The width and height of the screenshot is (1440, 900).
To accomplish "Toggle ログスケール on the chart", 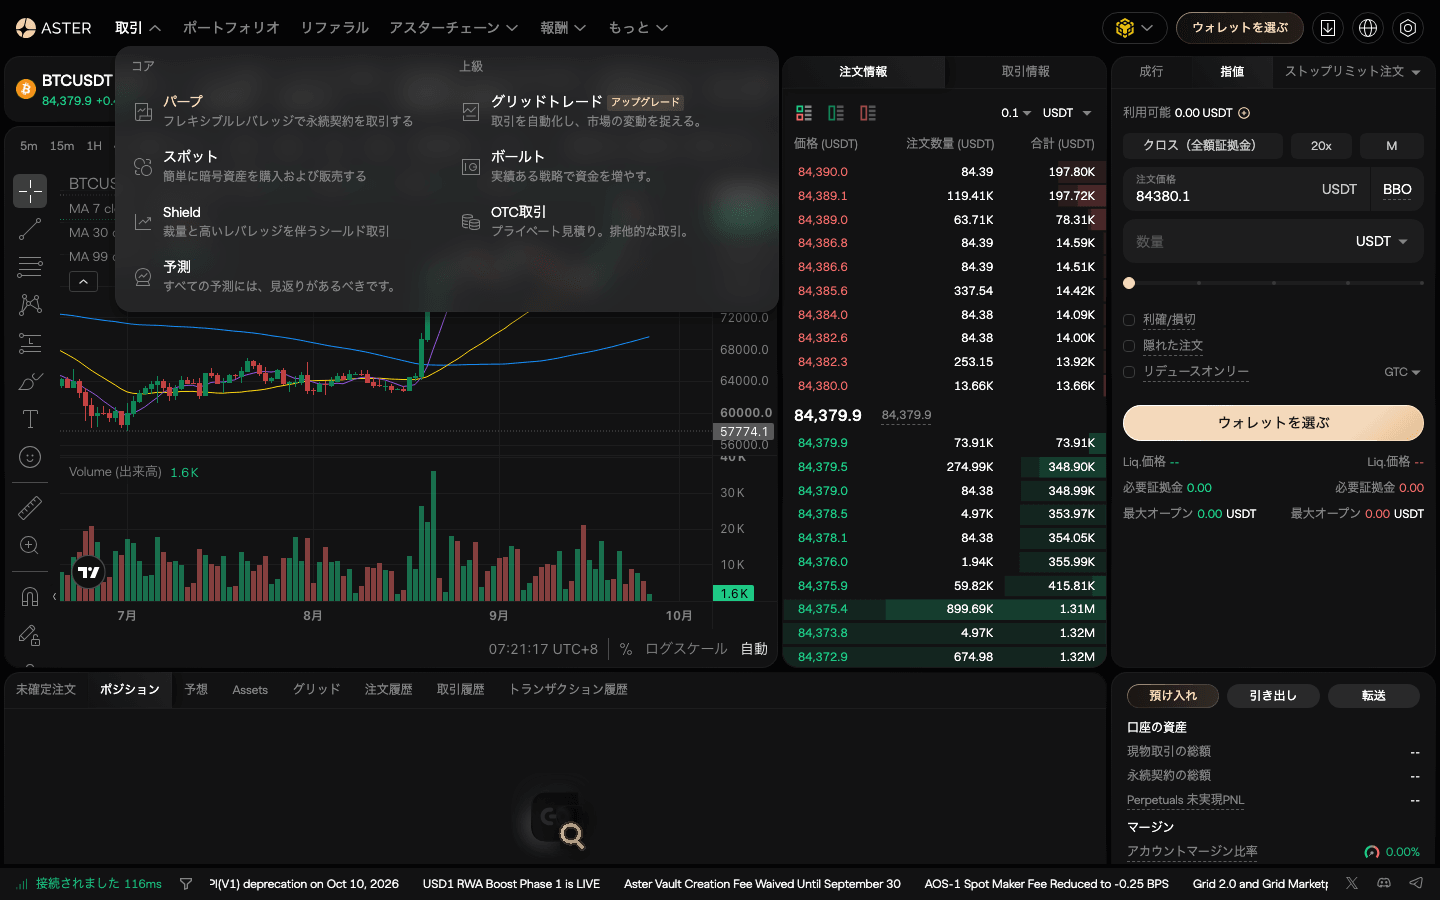I will [x=686, y=649].
